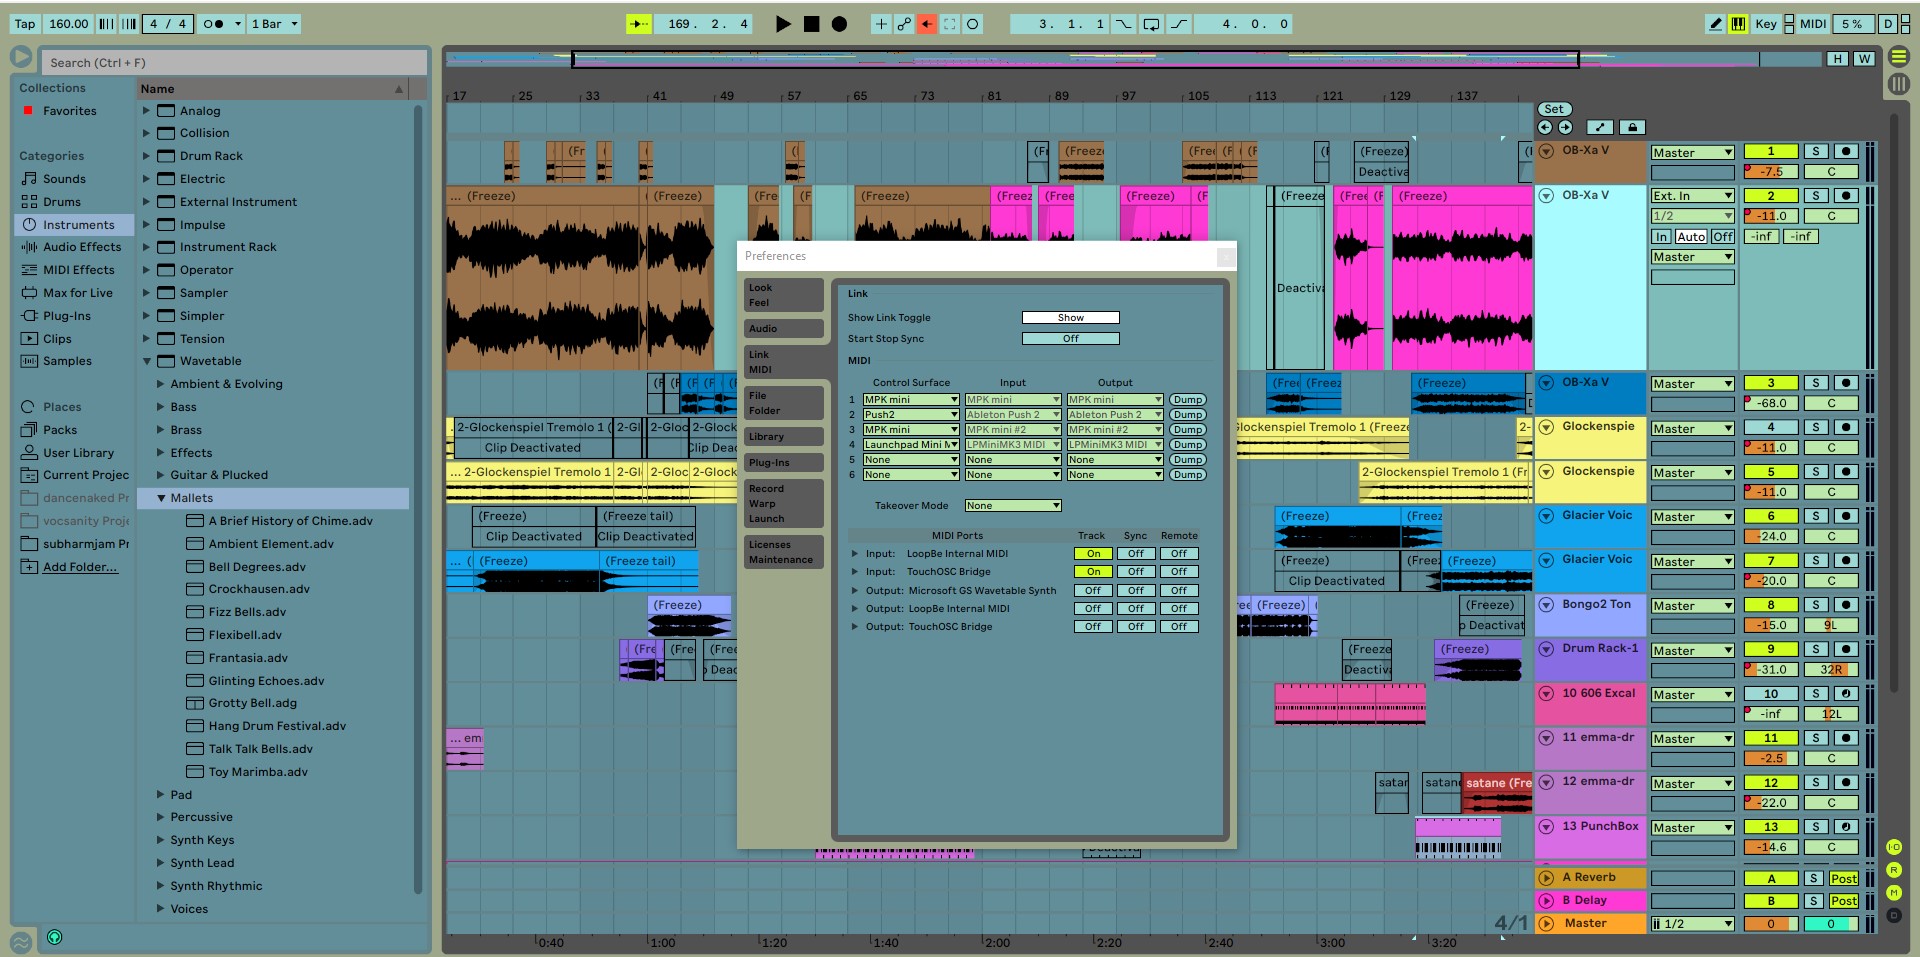
Task: Toggle the metronome button
Action: point(213,24)
